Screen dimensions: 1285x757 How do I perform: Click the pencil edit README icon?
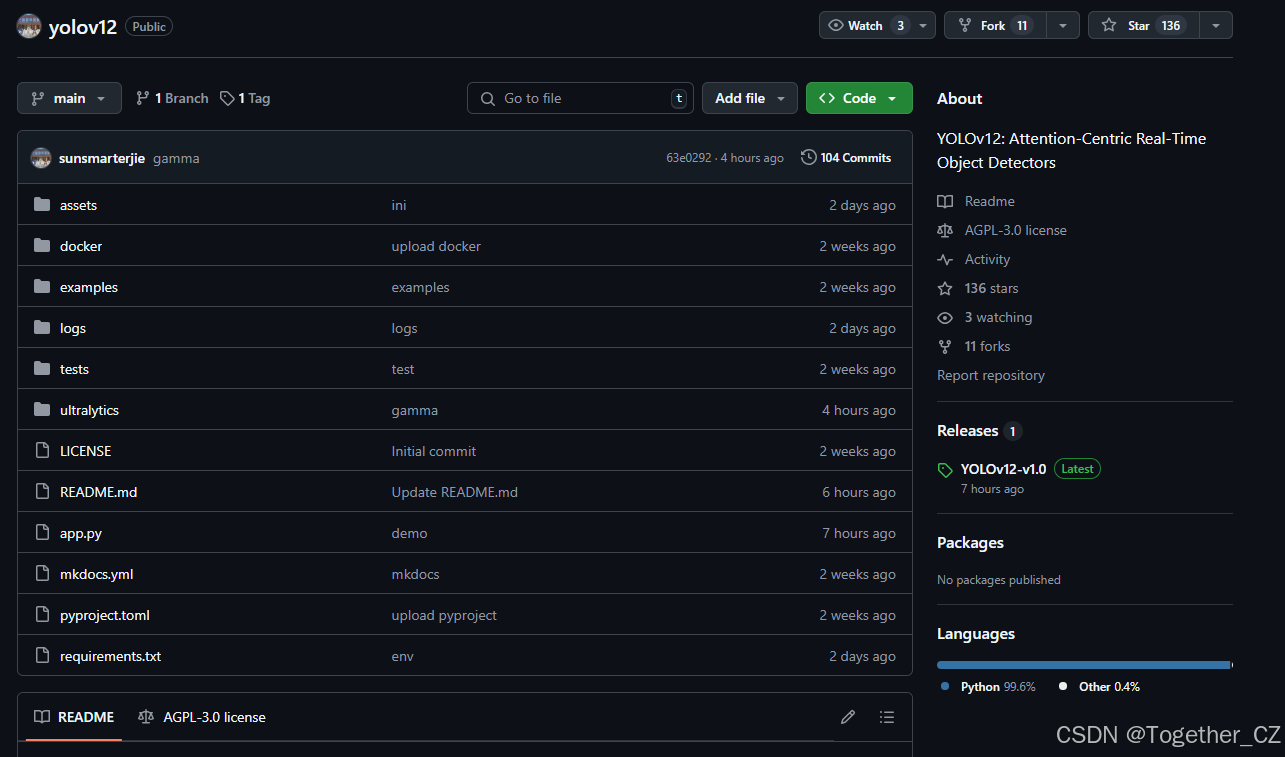[848, 717]
